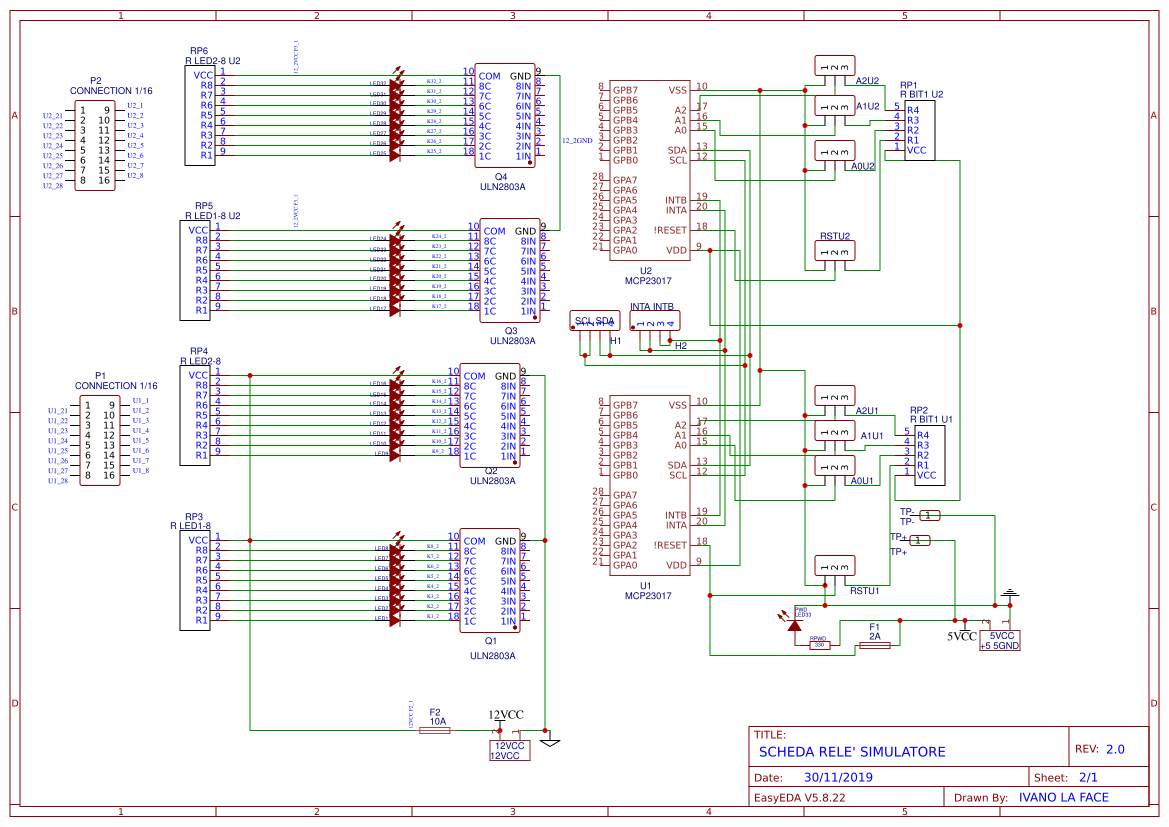Select header H1 with SCL SDA pins
Screen dimensions: 1169x827
pos(596,322)
